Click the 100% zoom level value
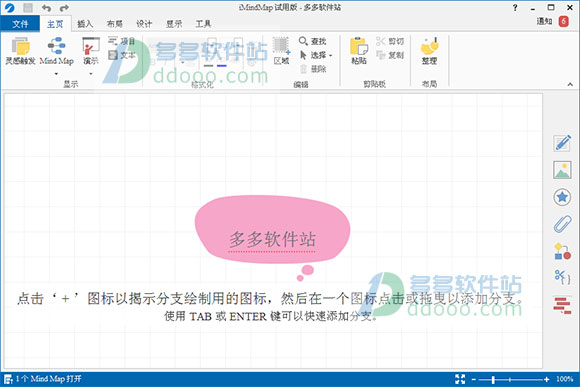The width and height of the screenshot is (580, 387). [564, 379]
